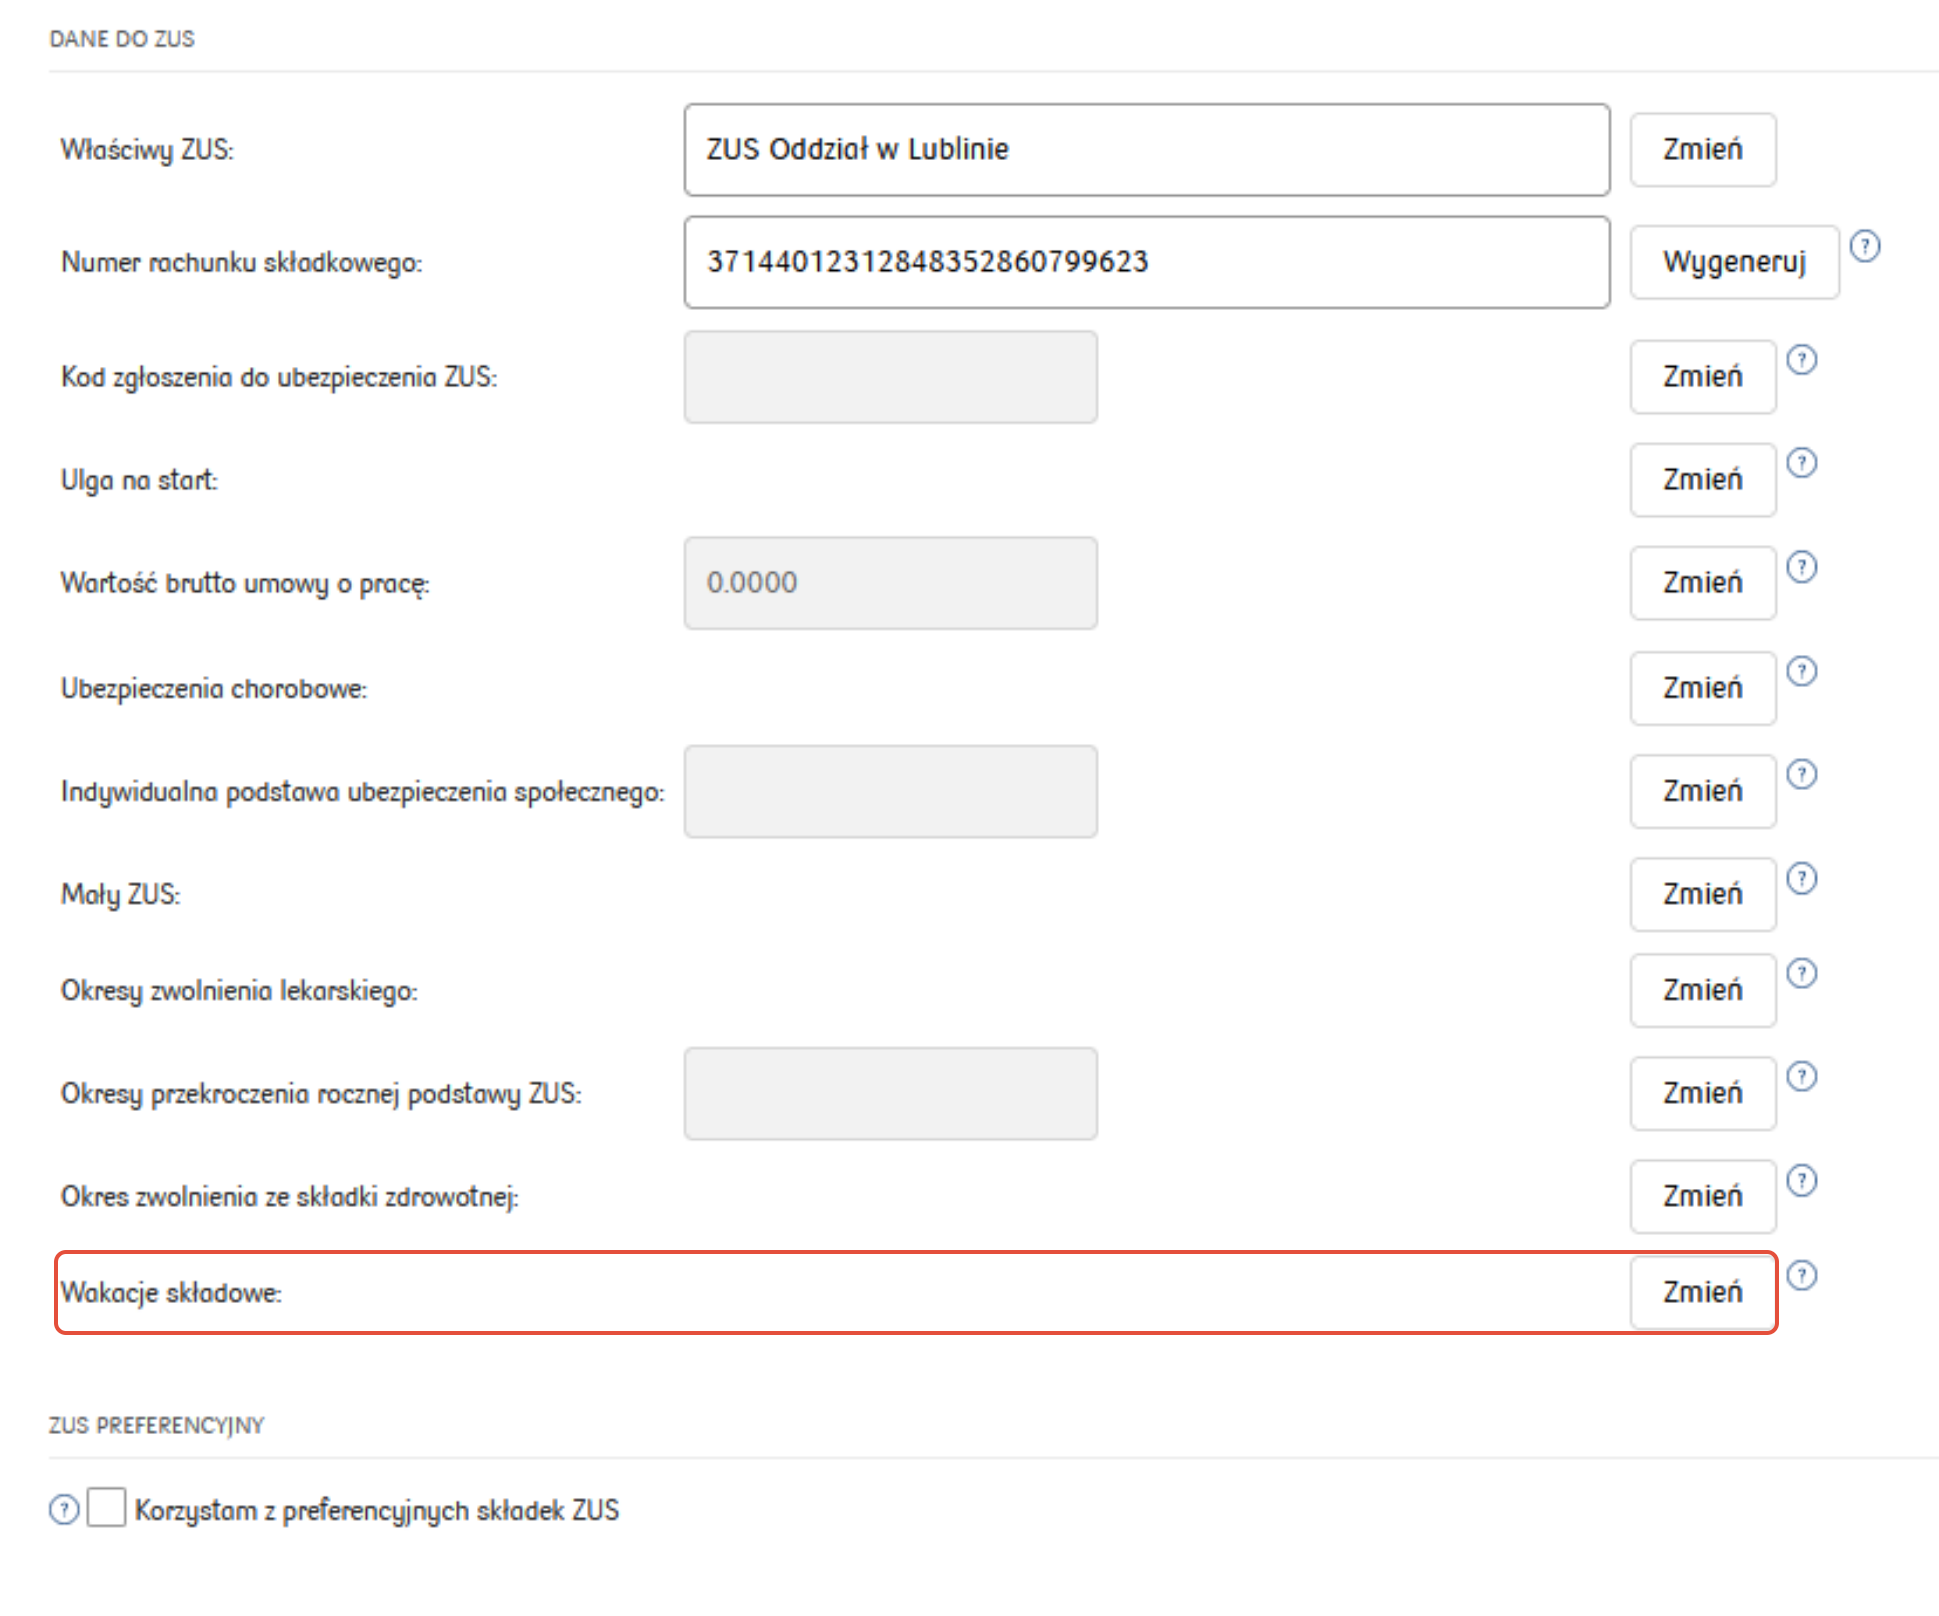Enable Korzystam z preferencyjnych składek ZUS checkbox
Viewport: 1939px width, 1616px height.
tap(106, 1507)
